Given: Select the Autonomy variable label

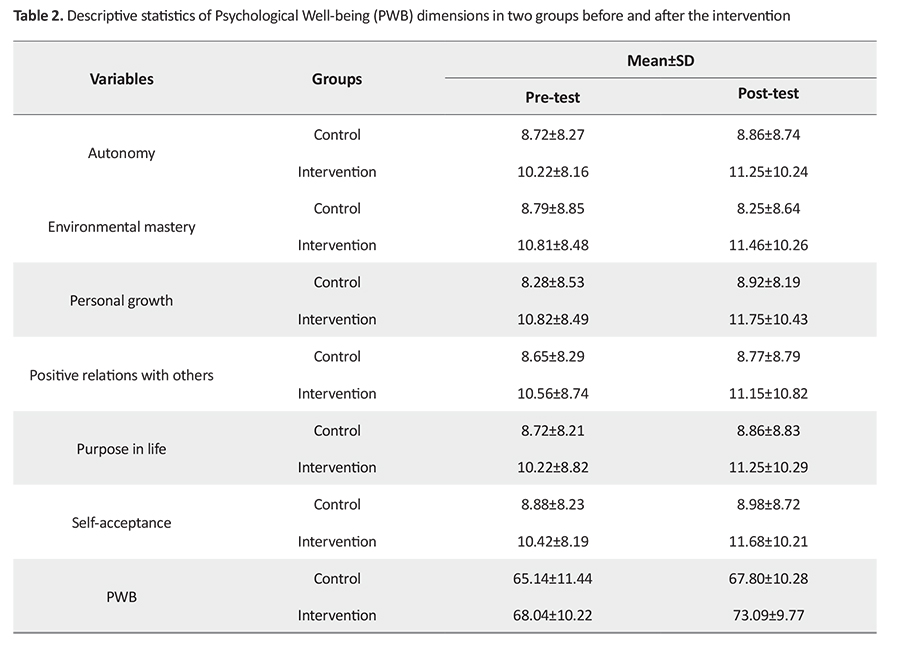Looking at the screenshot, I should pyautogui.click(x=122, y=153).
